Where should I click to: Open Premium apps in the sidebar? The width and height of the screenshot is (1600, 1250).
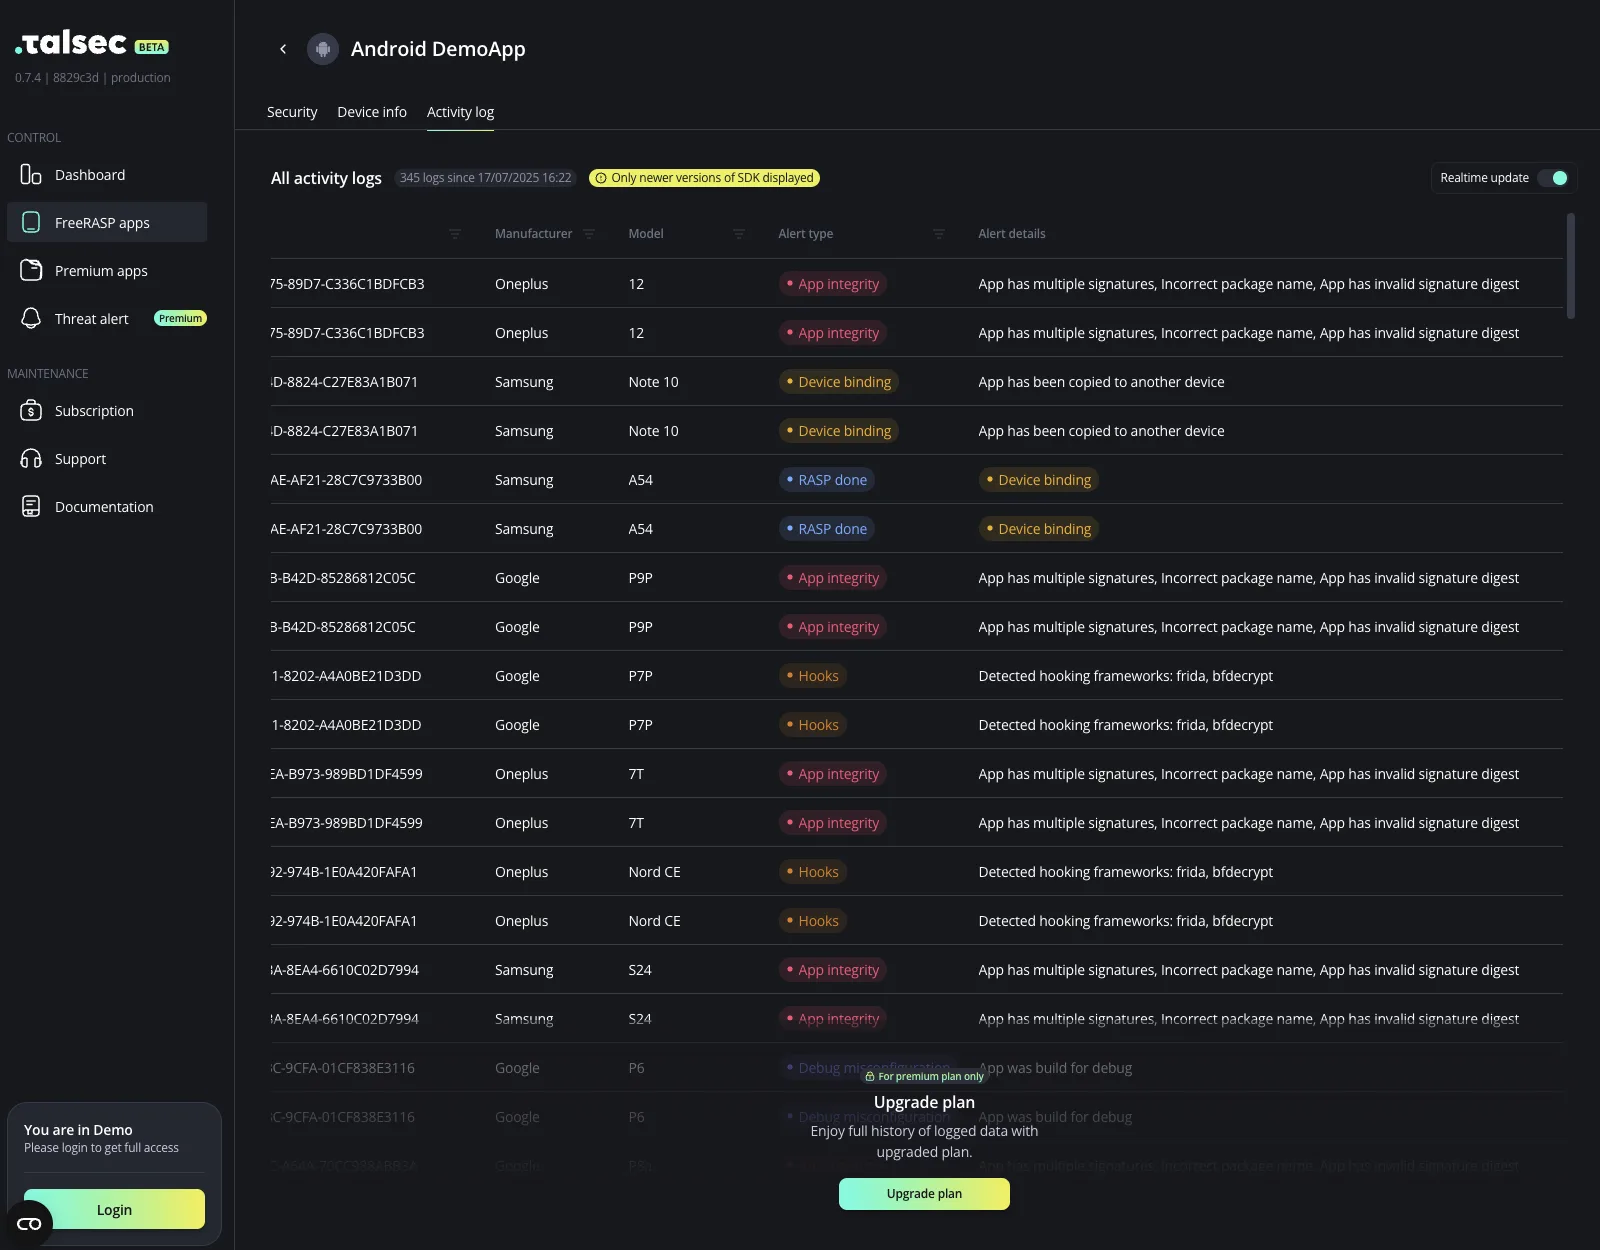click(x=107, y=270)
